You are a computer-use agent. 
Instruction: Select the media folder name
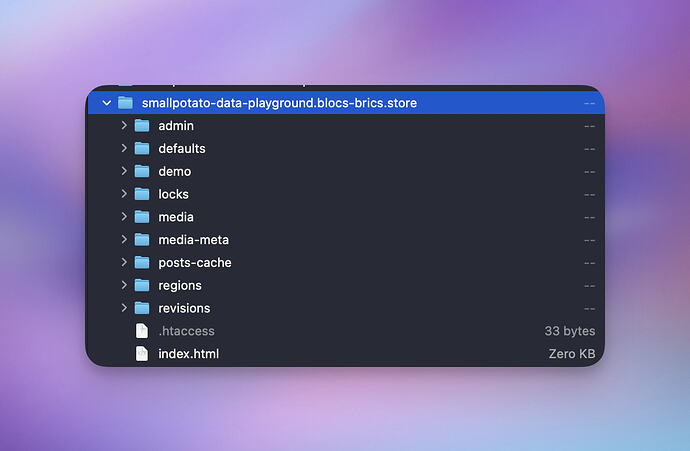176,217
